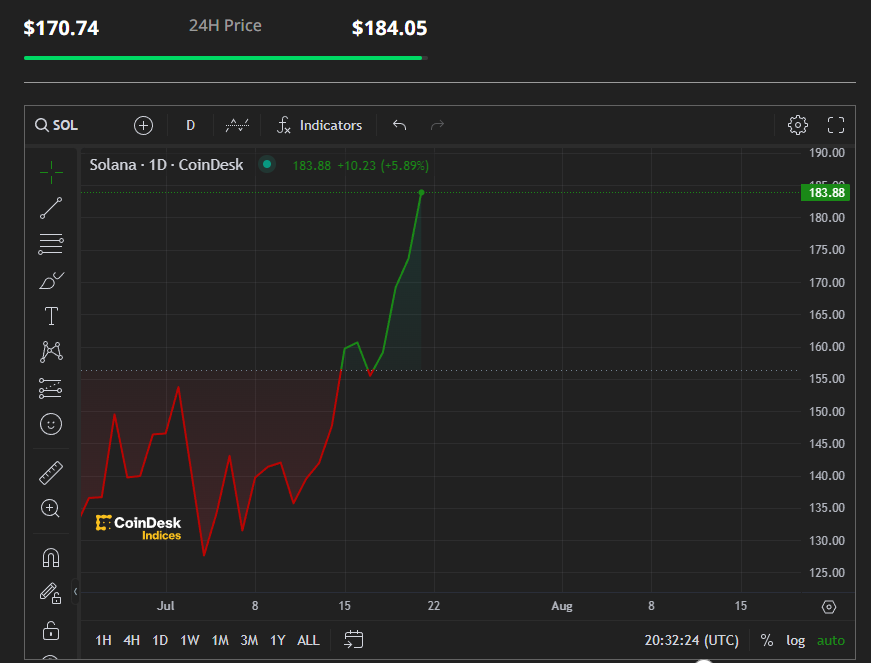871x663 pixels.
Task: Open the forecasting and measurement tools
Action: tap(51, 388)
